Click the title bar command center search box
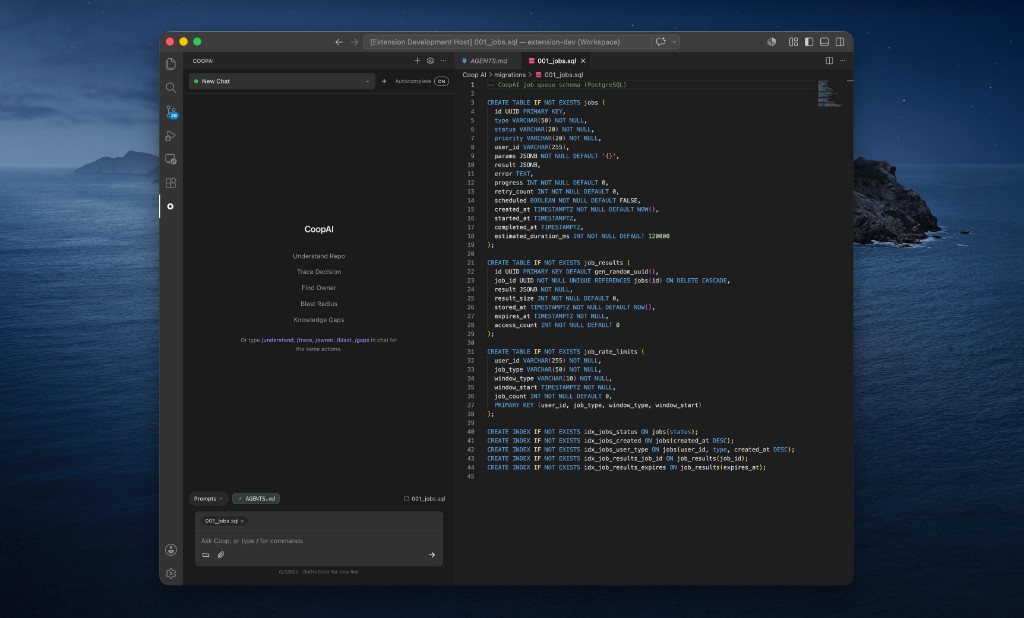Screen dimensions: 1024x618 point(508,42)
